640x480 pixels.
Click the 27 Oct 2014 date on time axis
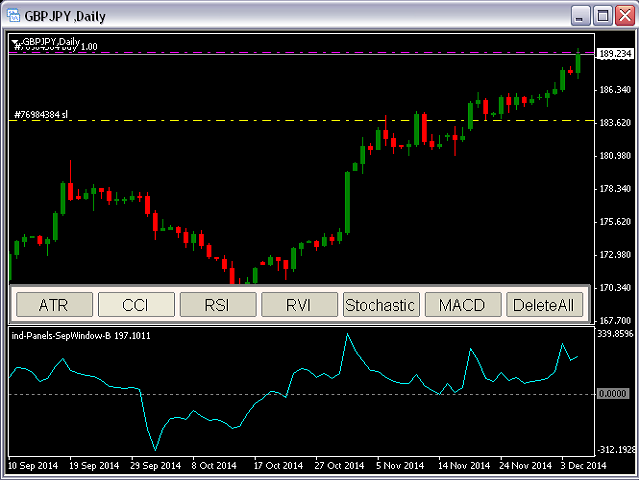point(339,466)
